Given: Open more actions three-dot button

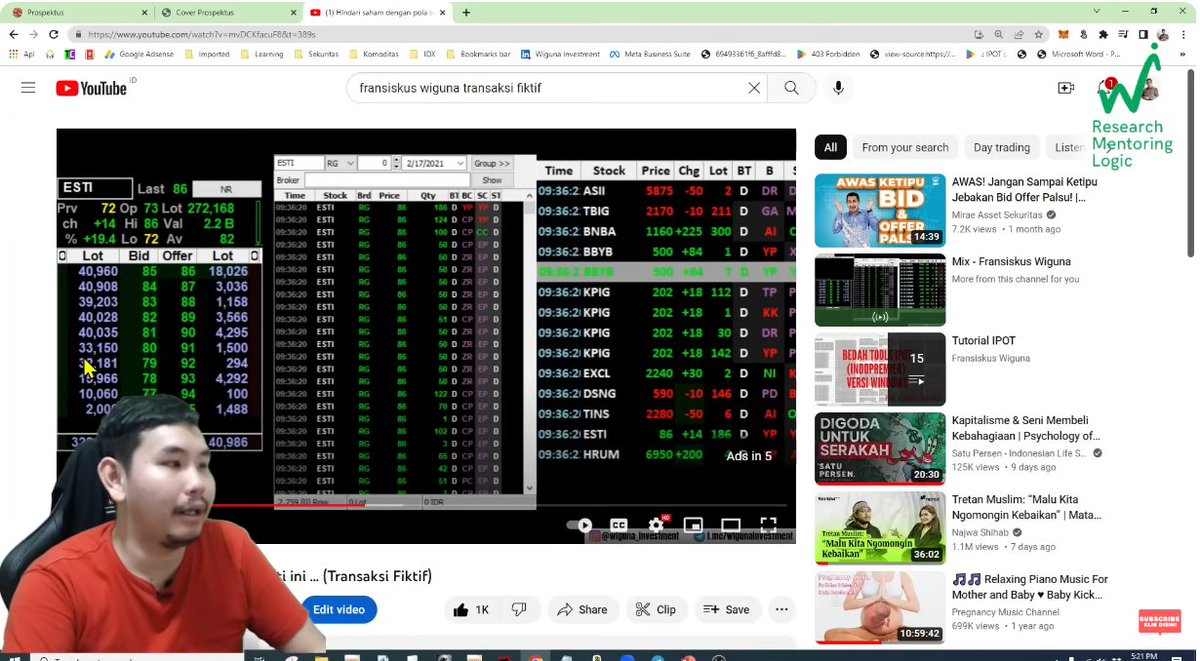Looking at the screenshot, I should click(x=781, y=609).
